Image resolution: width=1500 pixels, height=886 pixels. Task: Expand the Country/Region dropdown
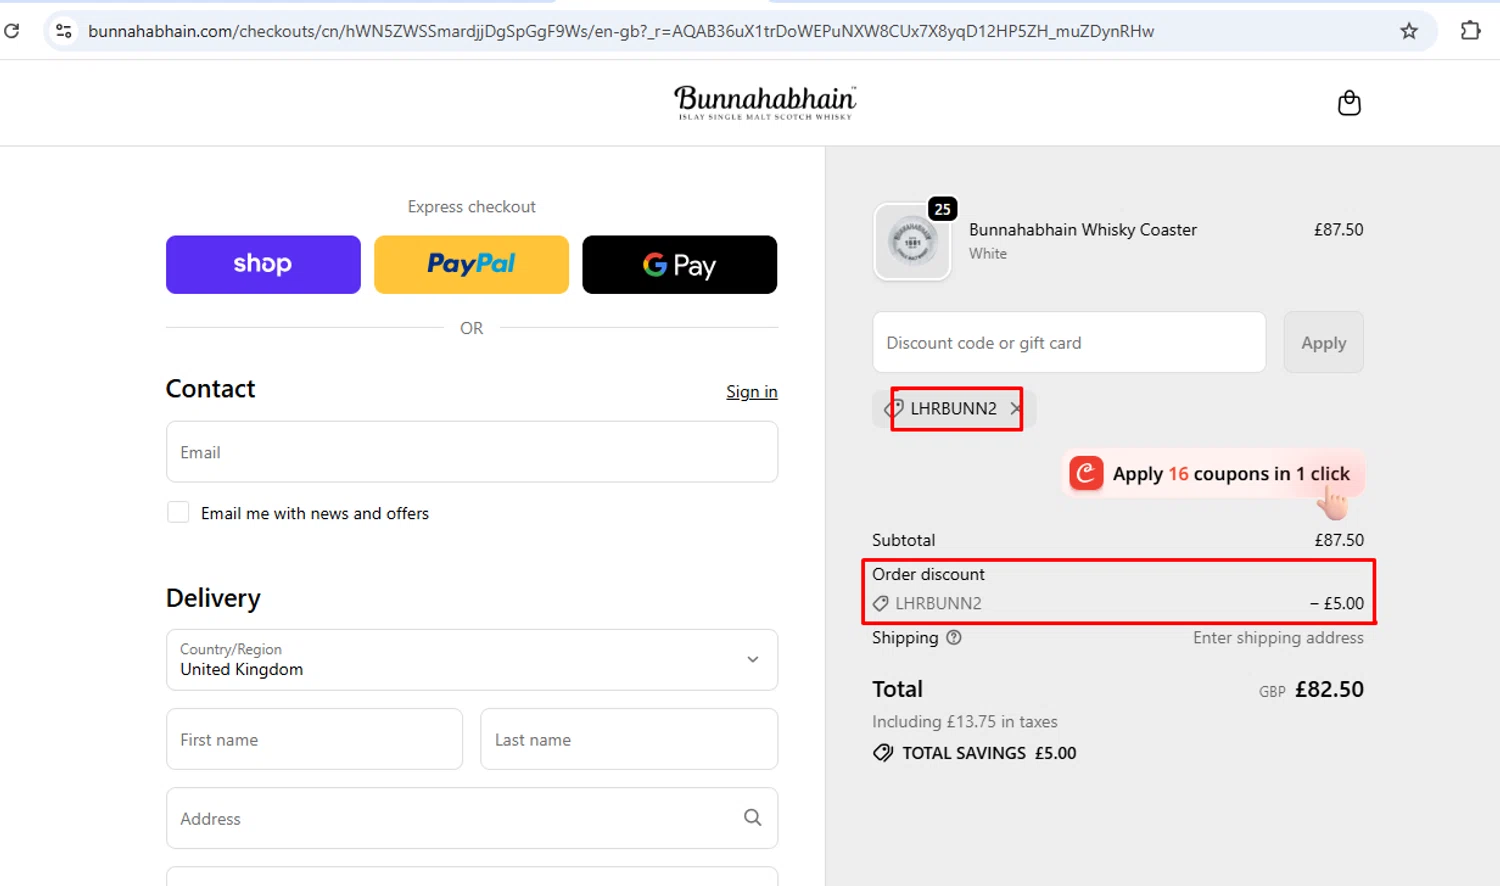click(472, 660)
